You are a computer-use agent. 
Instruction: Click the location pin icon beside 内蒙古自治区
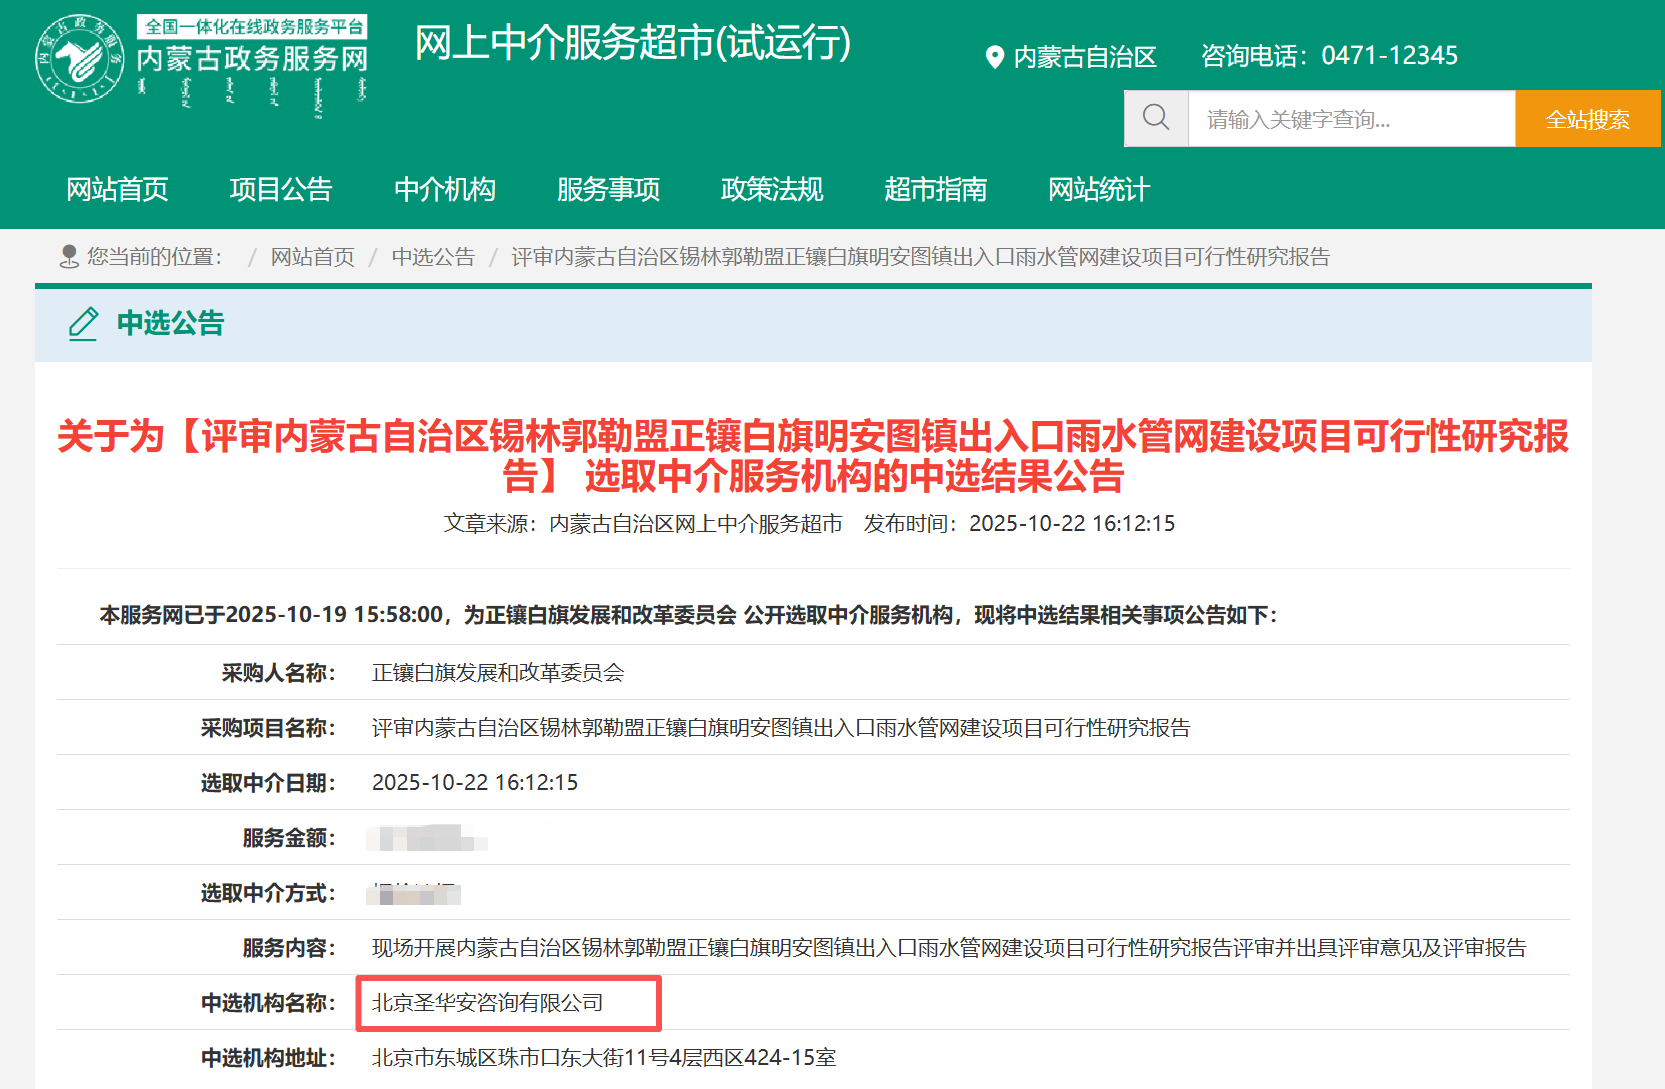pos(993,57)
